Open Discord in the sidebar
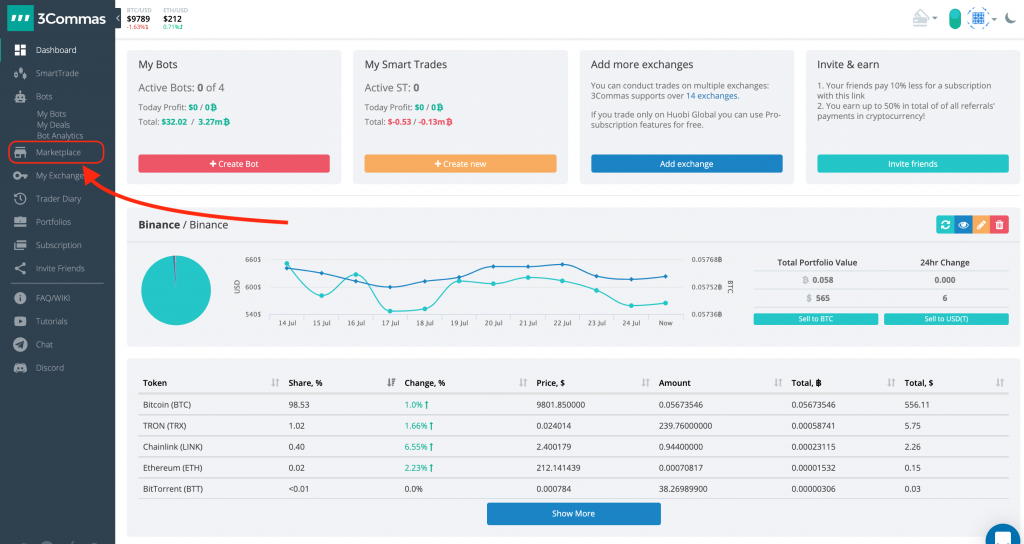The image size is (1024, 544). click(x=49, y=368)
